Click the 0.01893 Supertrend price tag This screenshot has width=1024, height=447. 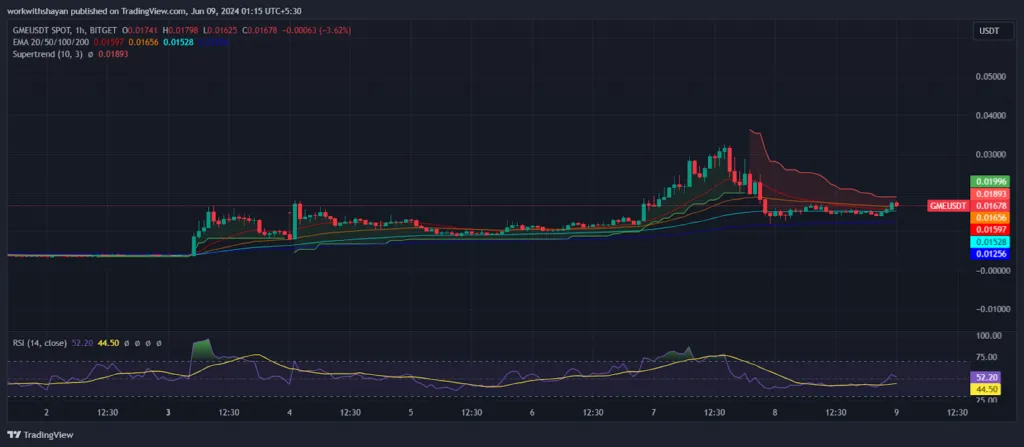(990, 194)
